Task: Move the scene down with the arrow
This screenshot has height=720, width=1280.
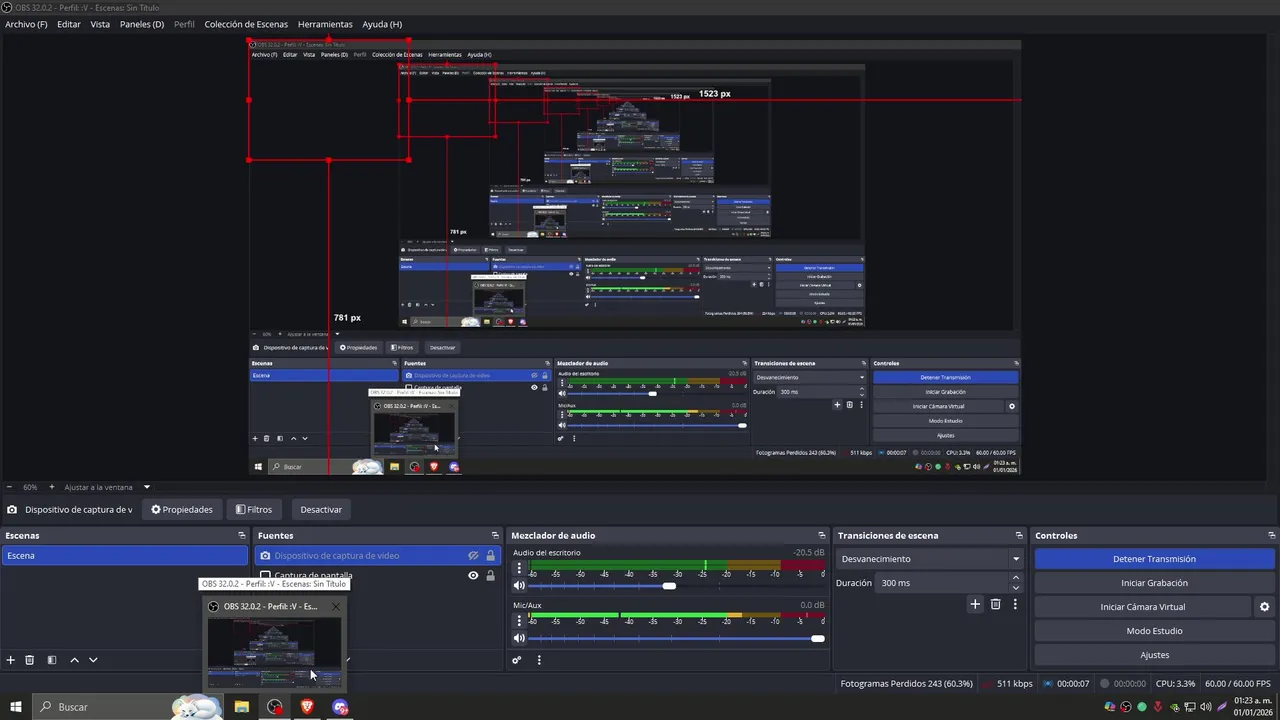Action: click(93, 660)
